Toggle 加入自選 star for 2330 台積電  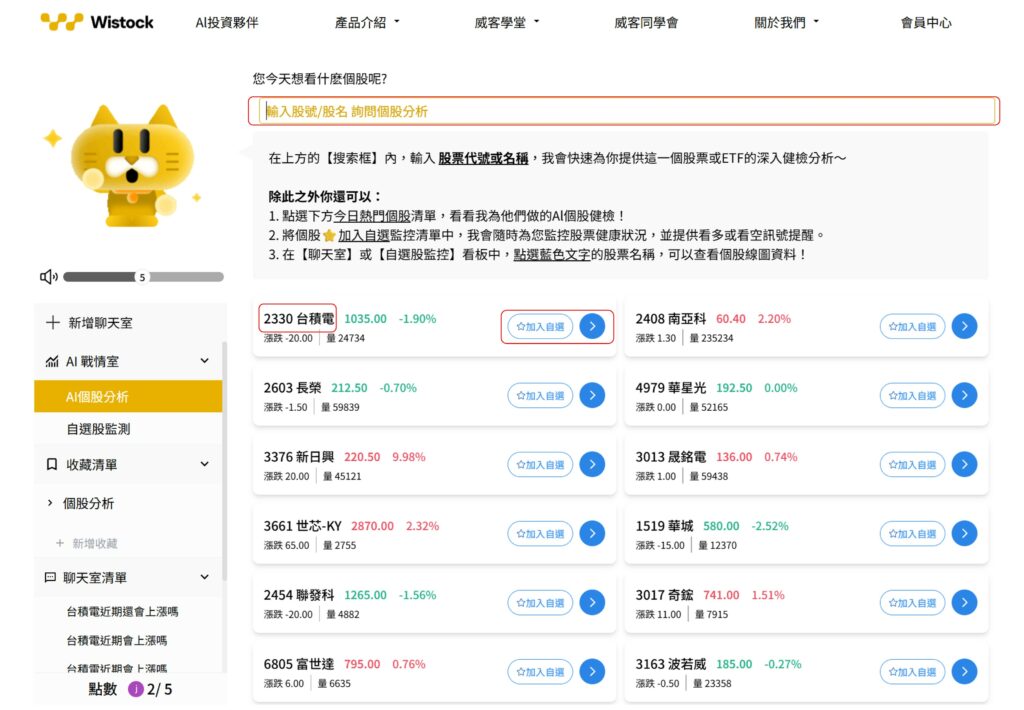540,326
